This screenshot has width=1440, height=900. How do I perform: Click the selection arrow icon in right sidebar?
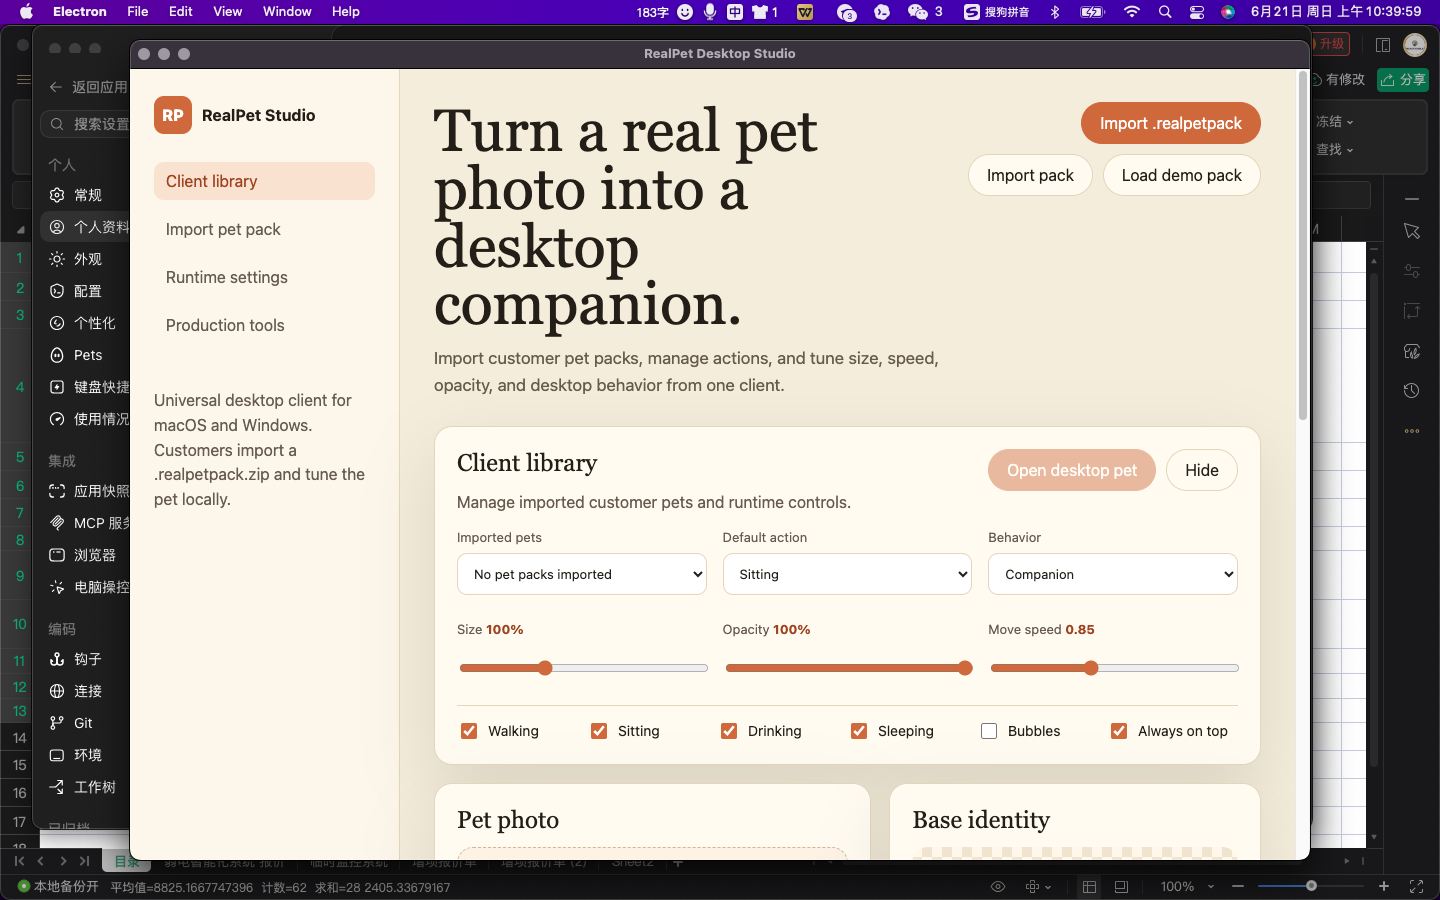point(1412,231)
